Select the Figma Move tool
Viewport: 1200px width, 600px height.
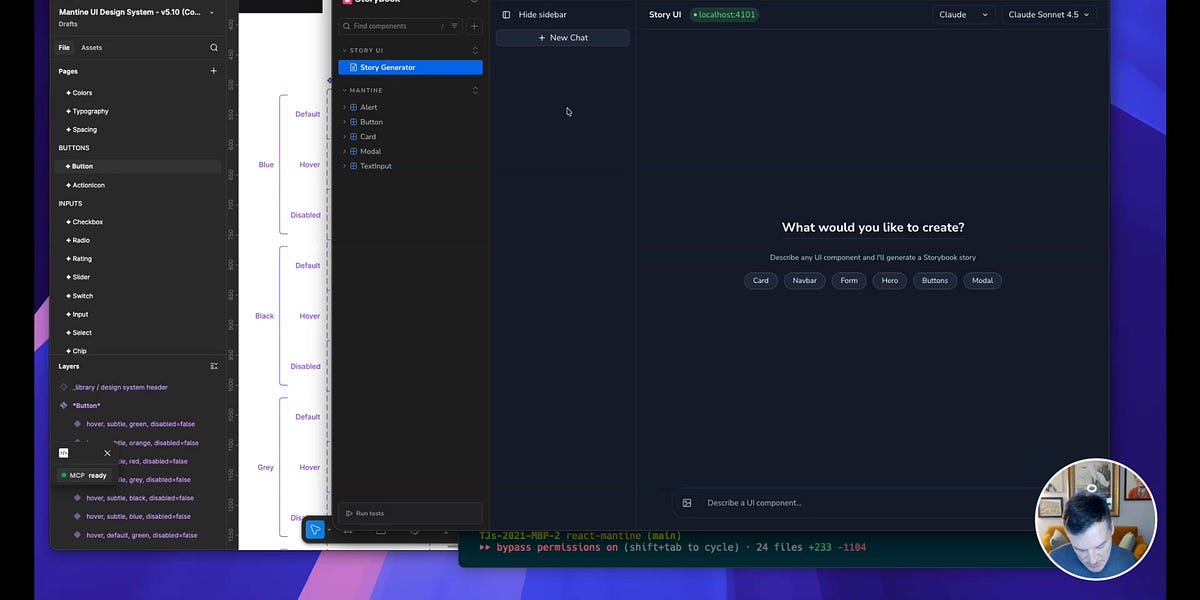pyautogui.click(x=315, y=530)
